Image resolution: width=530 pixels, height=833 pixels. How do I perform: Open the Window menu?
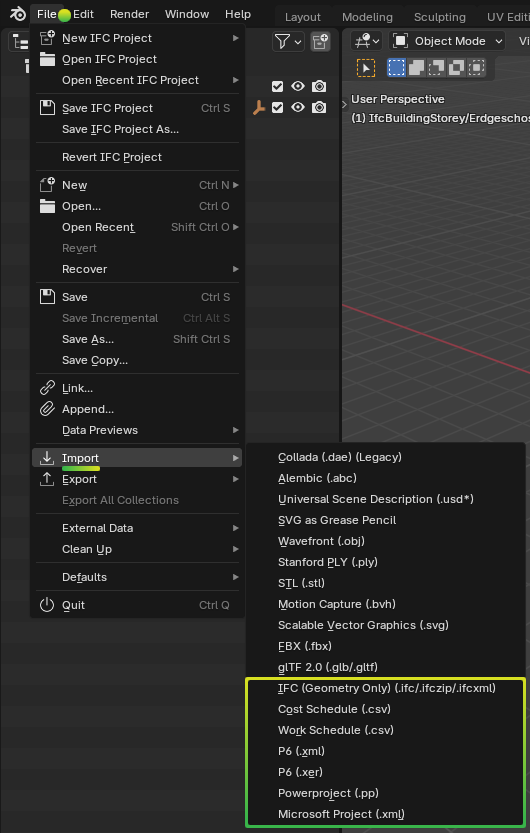click(x=187, y=14)
